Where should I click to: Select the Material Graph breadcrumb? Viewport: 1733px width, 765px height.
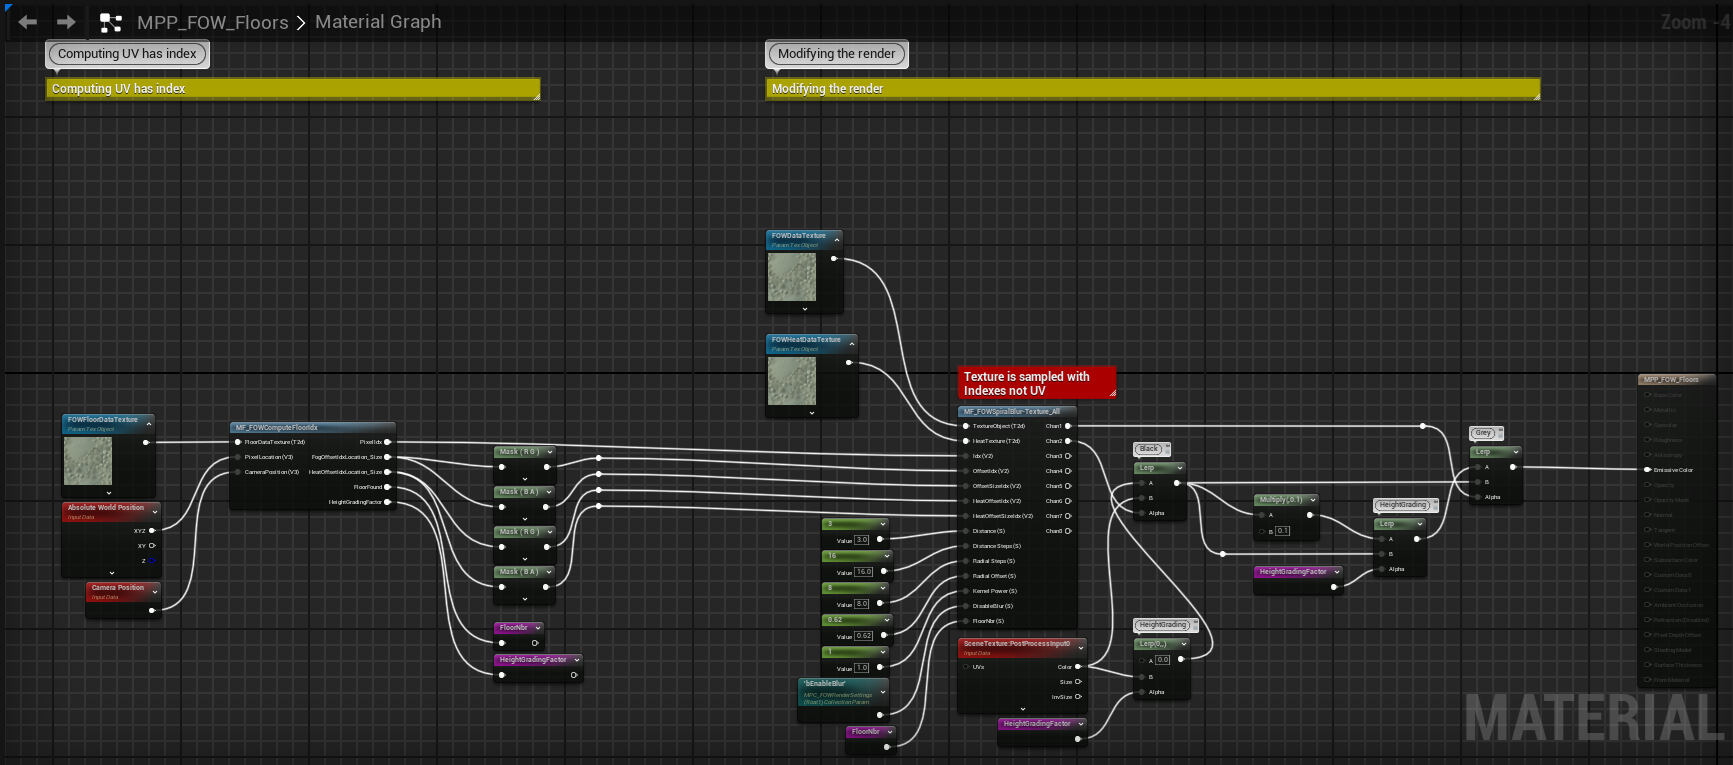(x=378, y=22)
